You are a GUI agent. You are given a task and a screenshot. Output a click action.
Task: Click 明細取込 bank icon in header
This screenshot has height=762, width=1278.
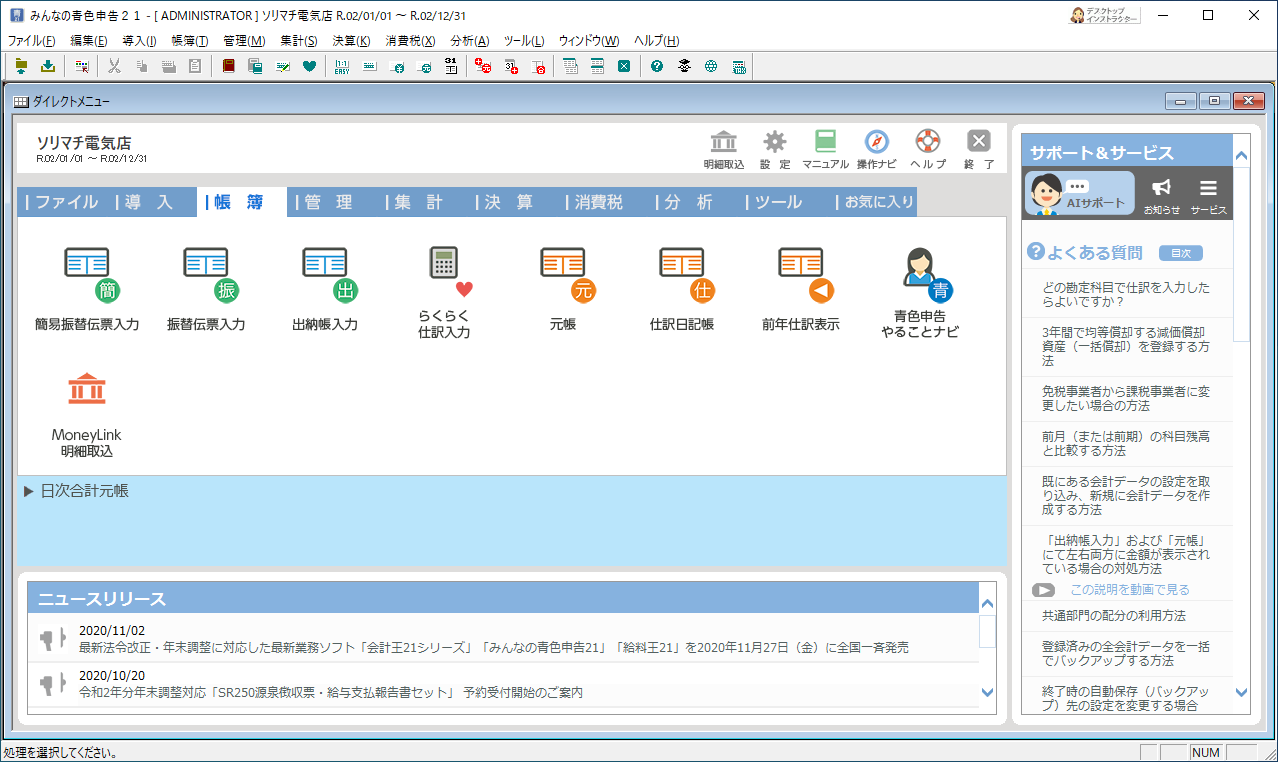pyautogui.click(x=724, y=150)
